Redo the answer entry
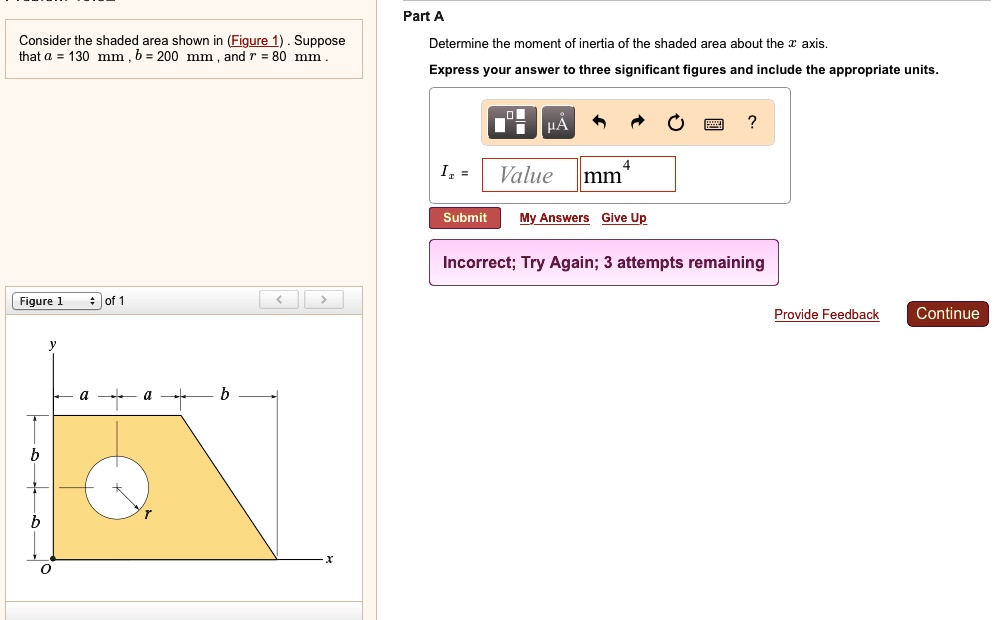The width and height of the screenshot is (995, 620). [637, 121]
